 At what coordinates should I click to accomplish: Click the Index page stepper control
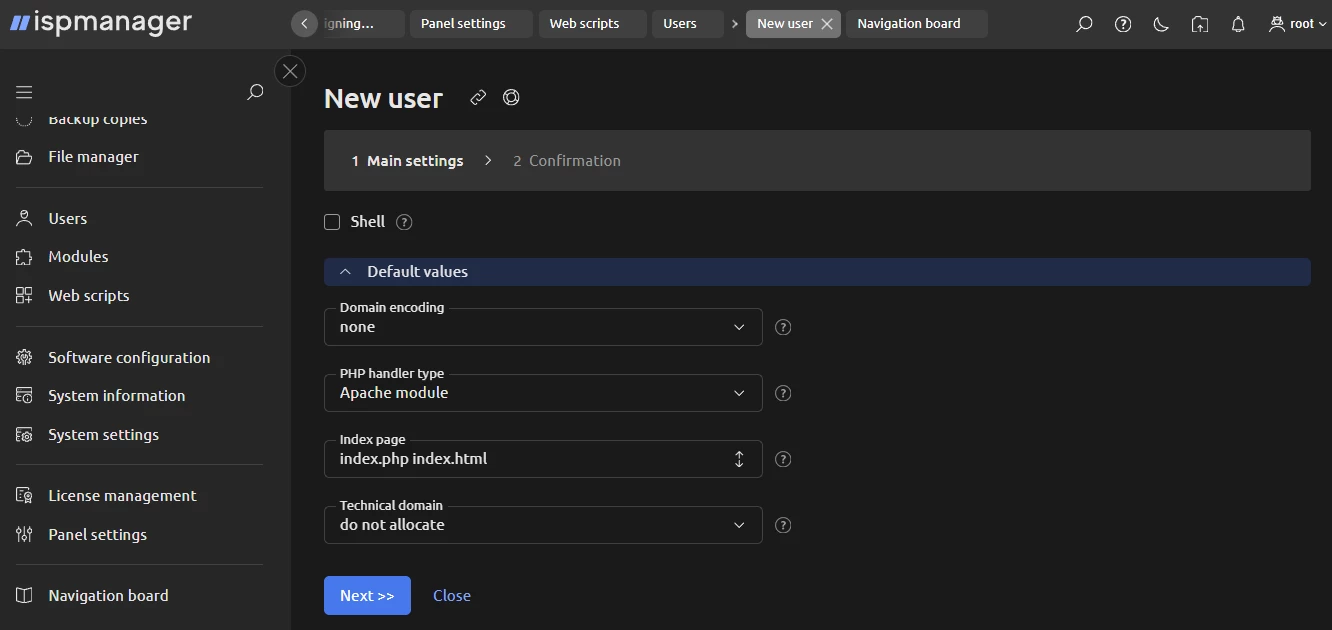coord(739,458)
